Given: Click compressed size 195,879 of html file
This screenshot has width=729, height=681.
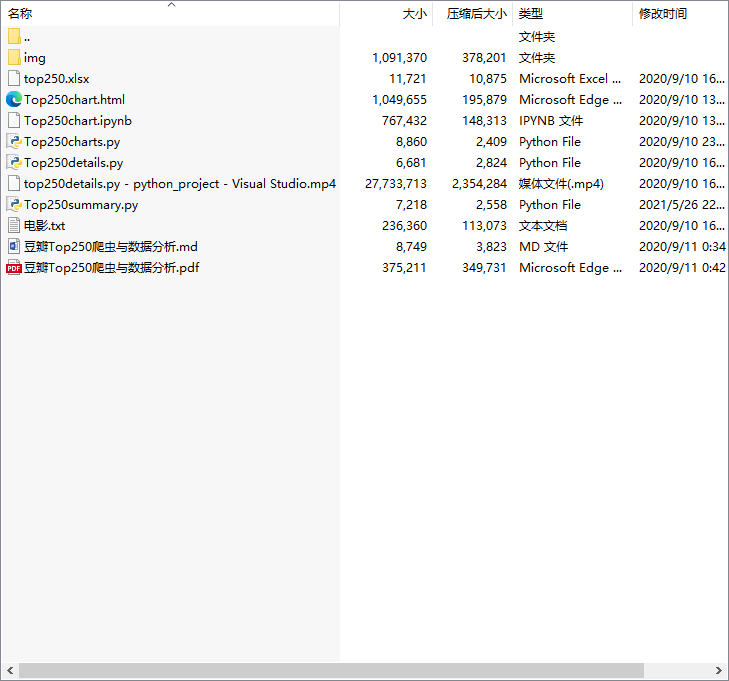Looking at the screenshot, I should pyautogui.click(x=484, y=99).
